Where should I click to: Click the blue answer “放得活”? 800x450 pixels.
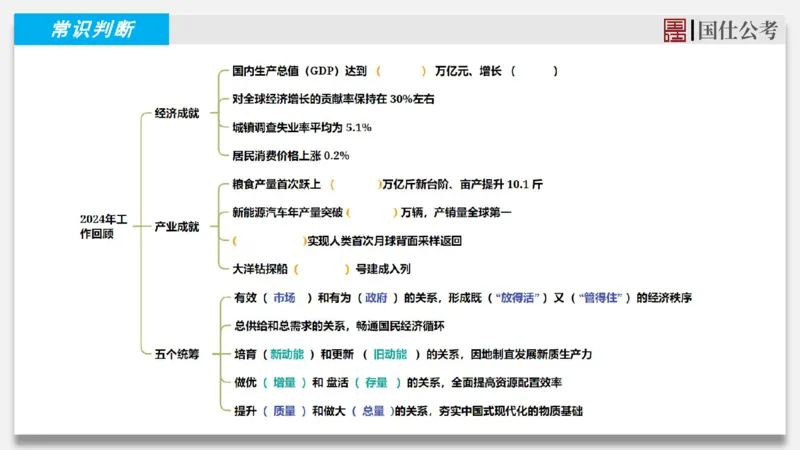tap(517, 297)
